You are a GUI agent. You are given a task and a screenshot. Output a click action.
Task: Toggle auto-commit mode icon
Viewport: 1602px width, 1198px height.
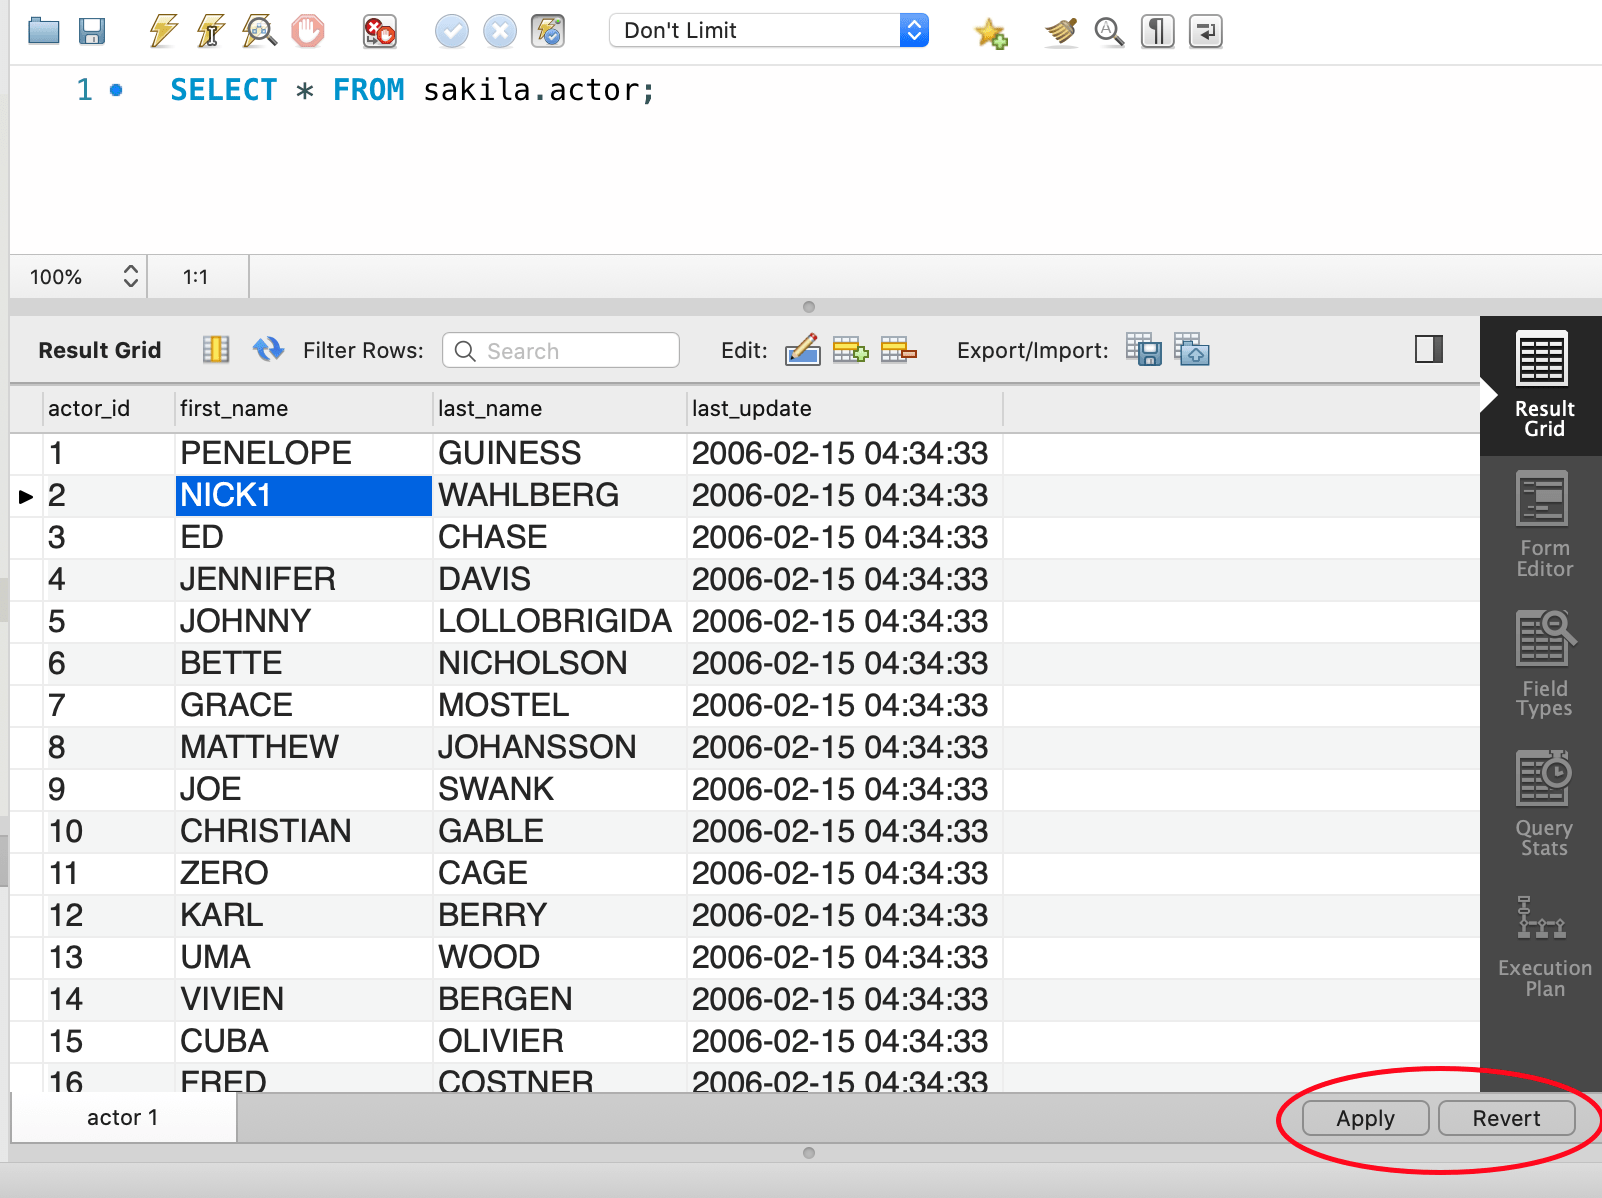tap(548, 31)
